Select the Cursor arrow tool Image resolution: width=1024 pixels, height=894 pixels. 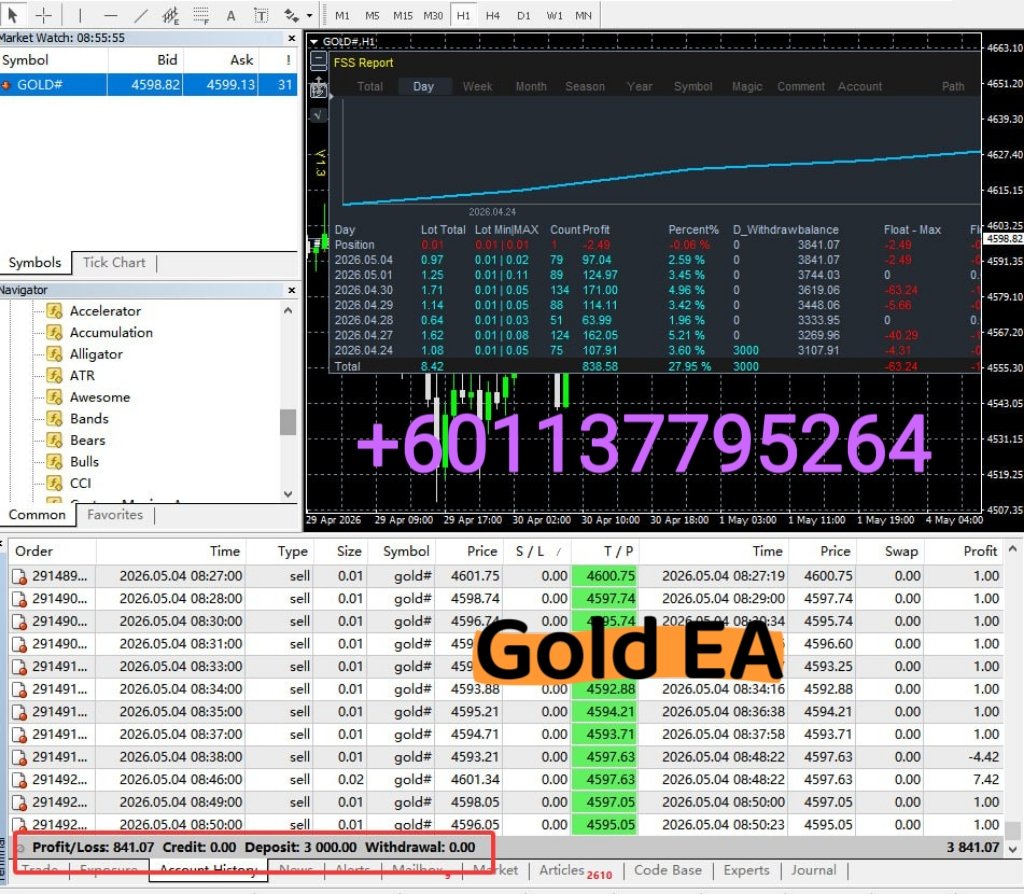coord(12,14)
